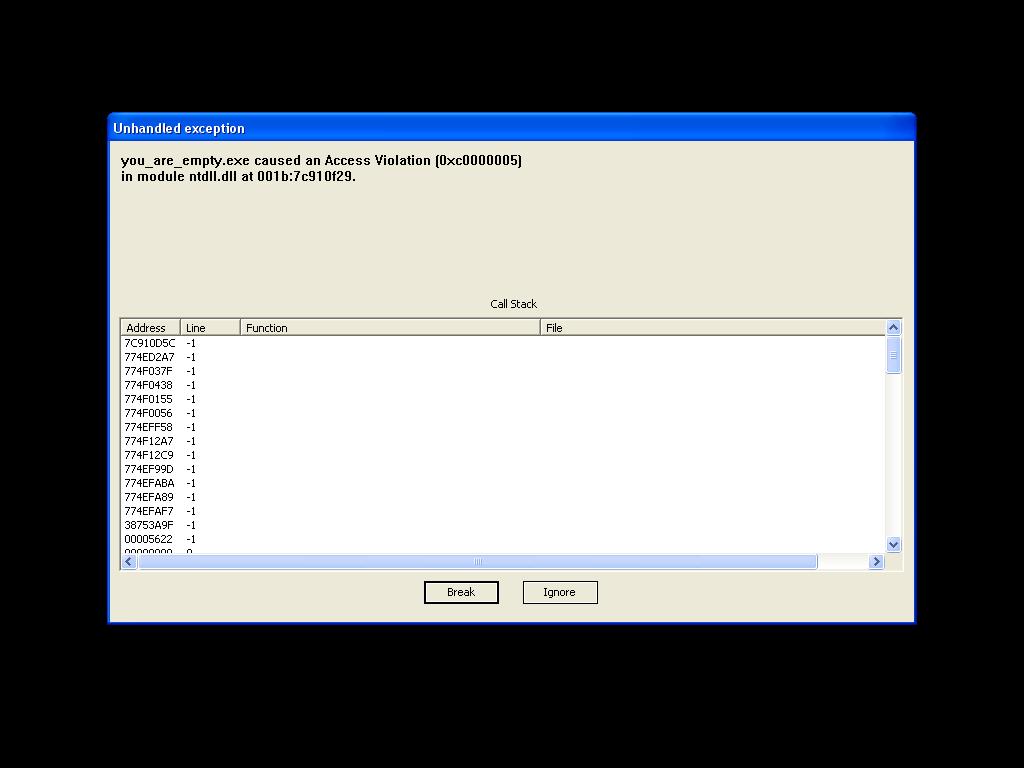Click the left scroll arrow of call stack

[129, 561]
